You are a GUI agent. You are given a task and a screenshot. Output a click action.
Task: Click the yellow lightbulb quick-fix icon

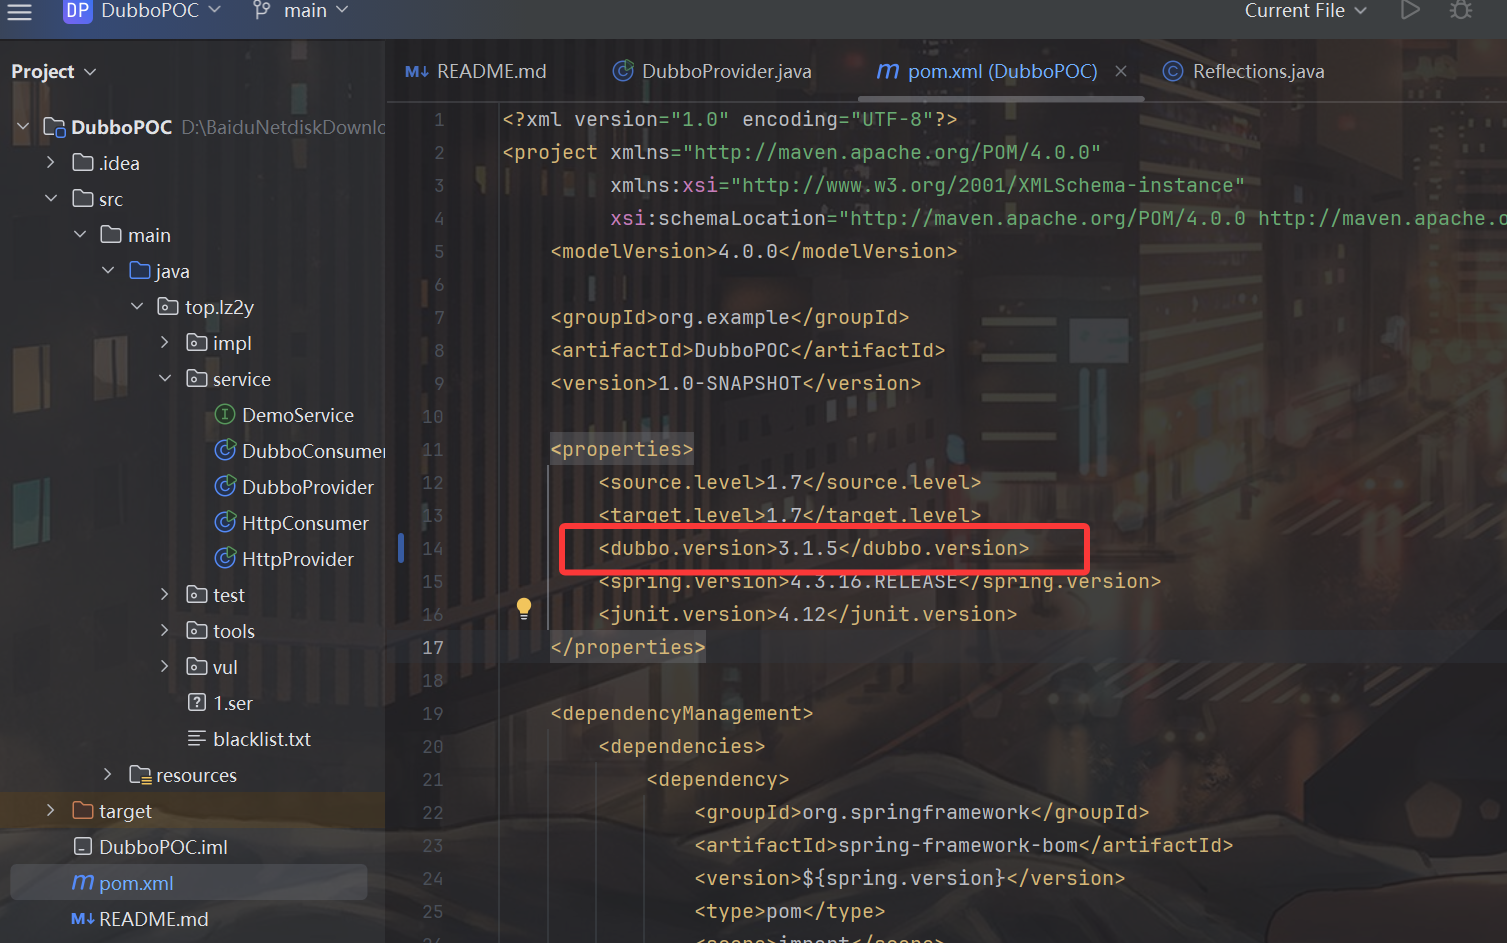tap(523, 609)
